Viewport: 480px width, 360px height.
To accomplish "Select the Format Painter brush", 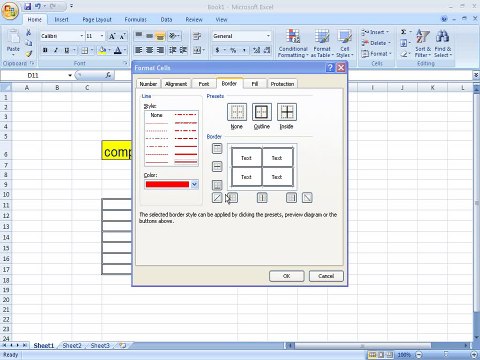I will click(29, 53).
